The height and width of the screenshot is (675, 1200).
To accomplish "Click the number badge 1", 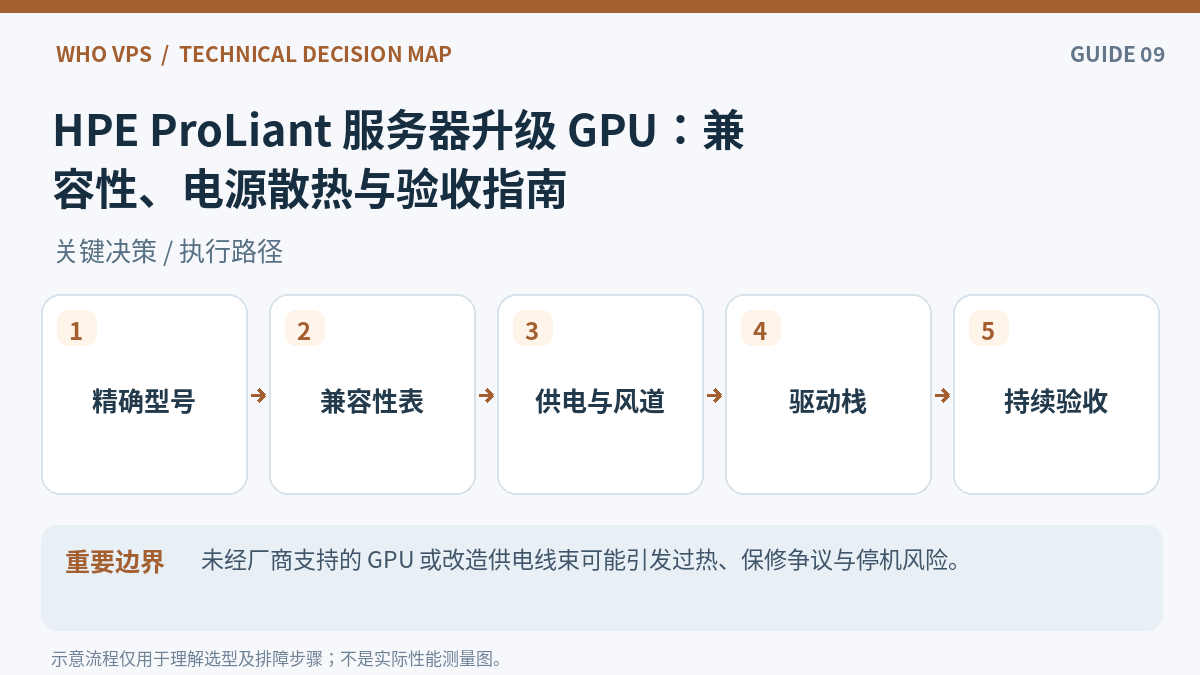I will 77,329.
